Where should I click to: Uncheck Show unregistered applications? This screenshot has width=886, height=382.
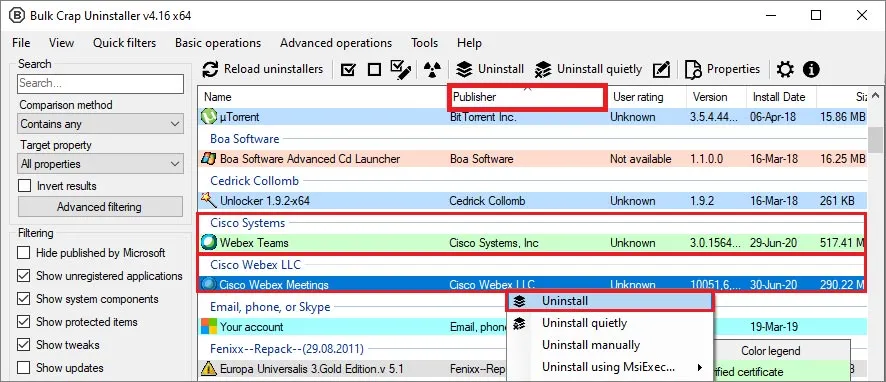click(24, 276)
